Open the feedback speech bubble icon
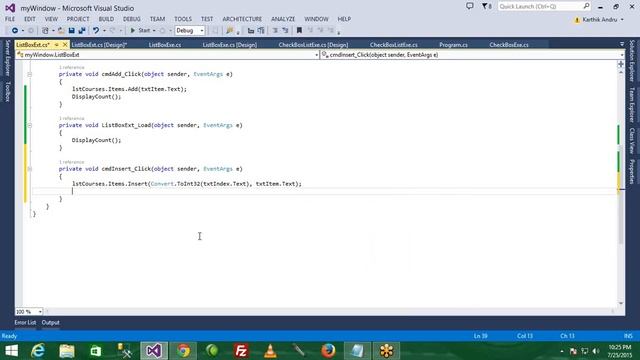 point(470,6)
